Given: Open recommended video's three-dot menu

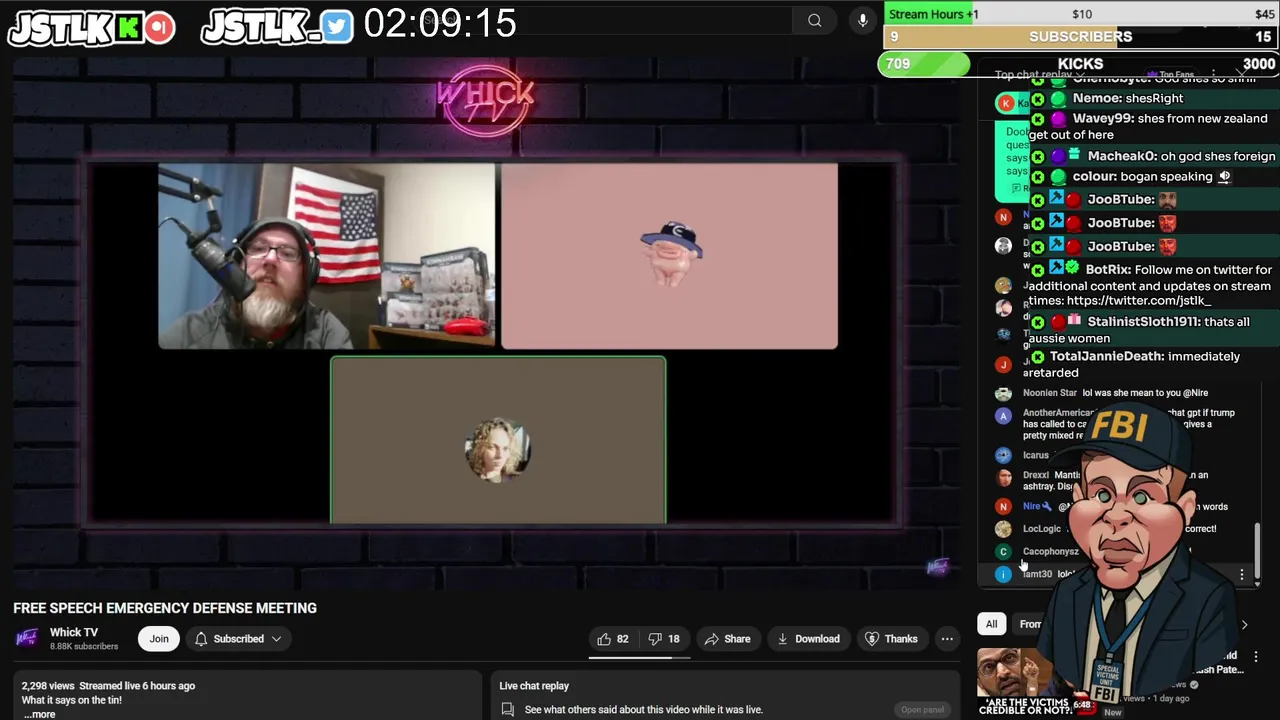Looking at the screenshot, I should coord(1256,657).
